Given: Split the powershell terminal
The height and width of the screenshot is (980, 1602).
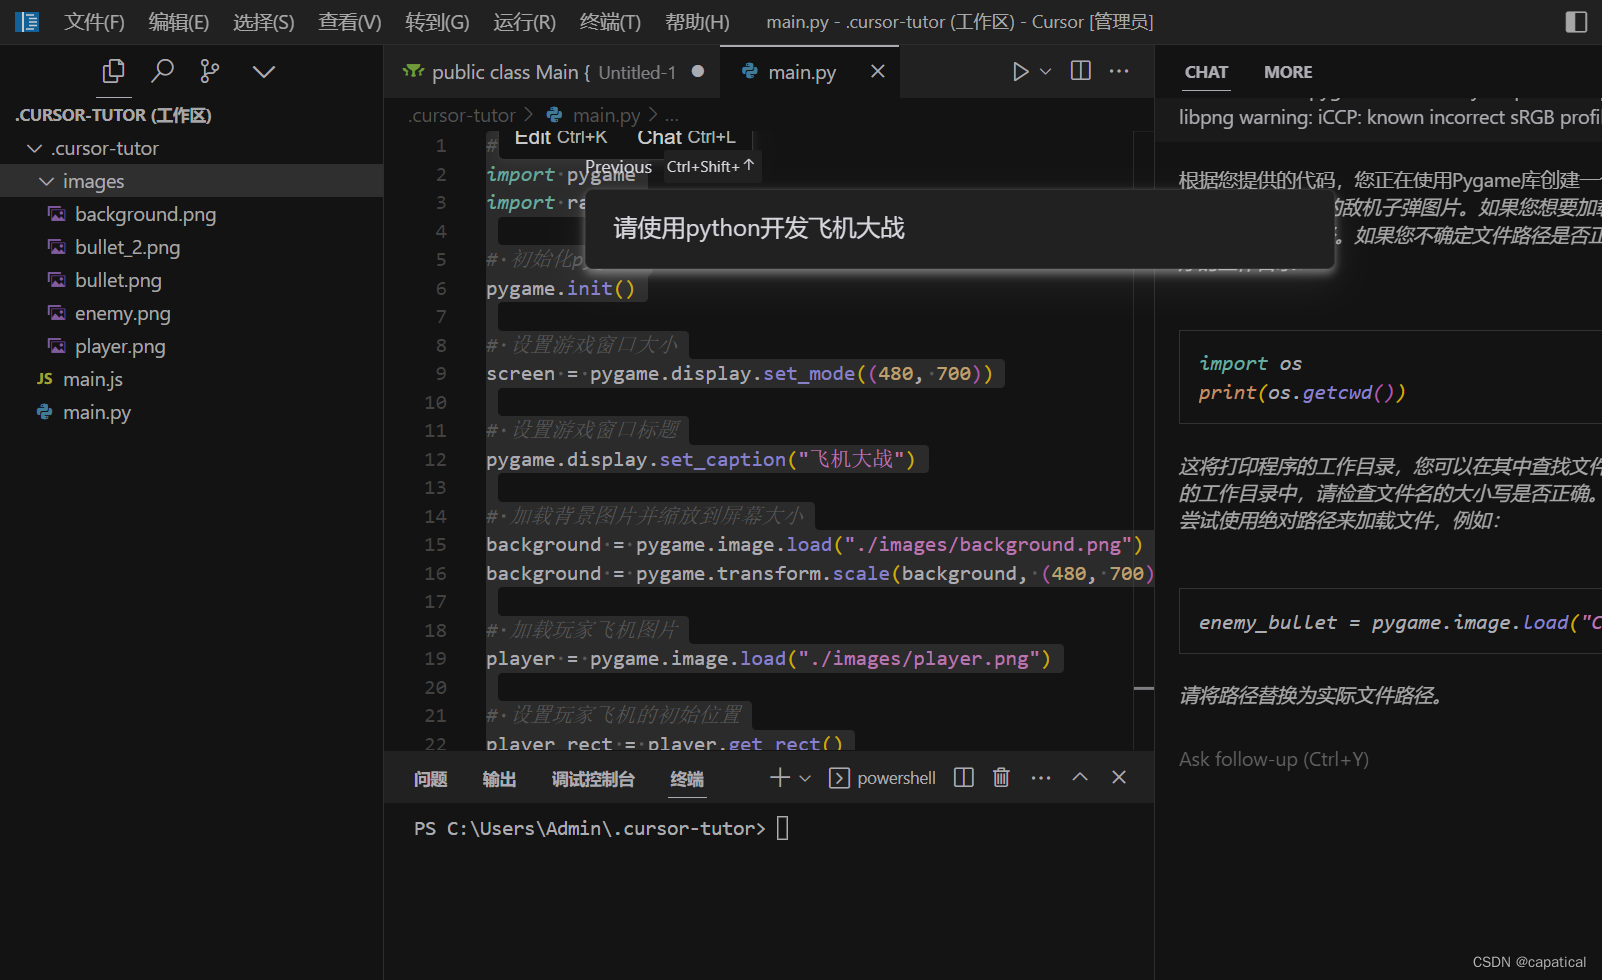Looking at the screenshot, I should pos(962,777).
